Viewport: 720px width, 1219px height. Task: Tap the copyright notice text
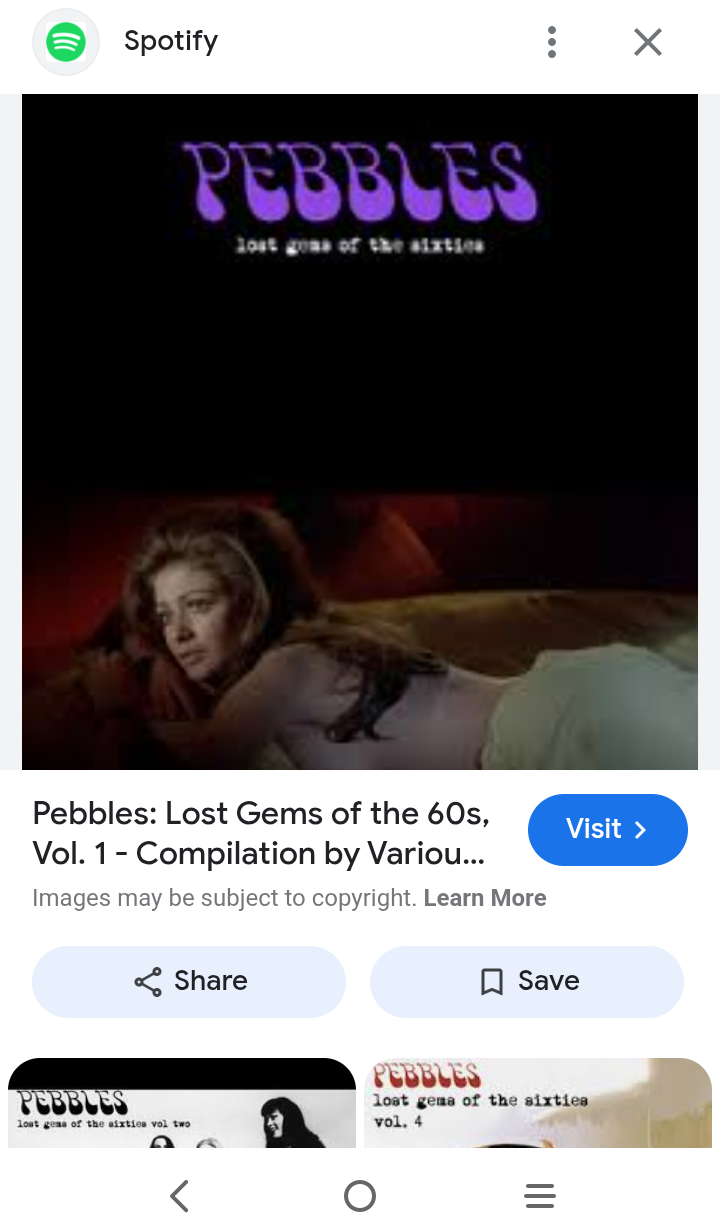[225, 897]
